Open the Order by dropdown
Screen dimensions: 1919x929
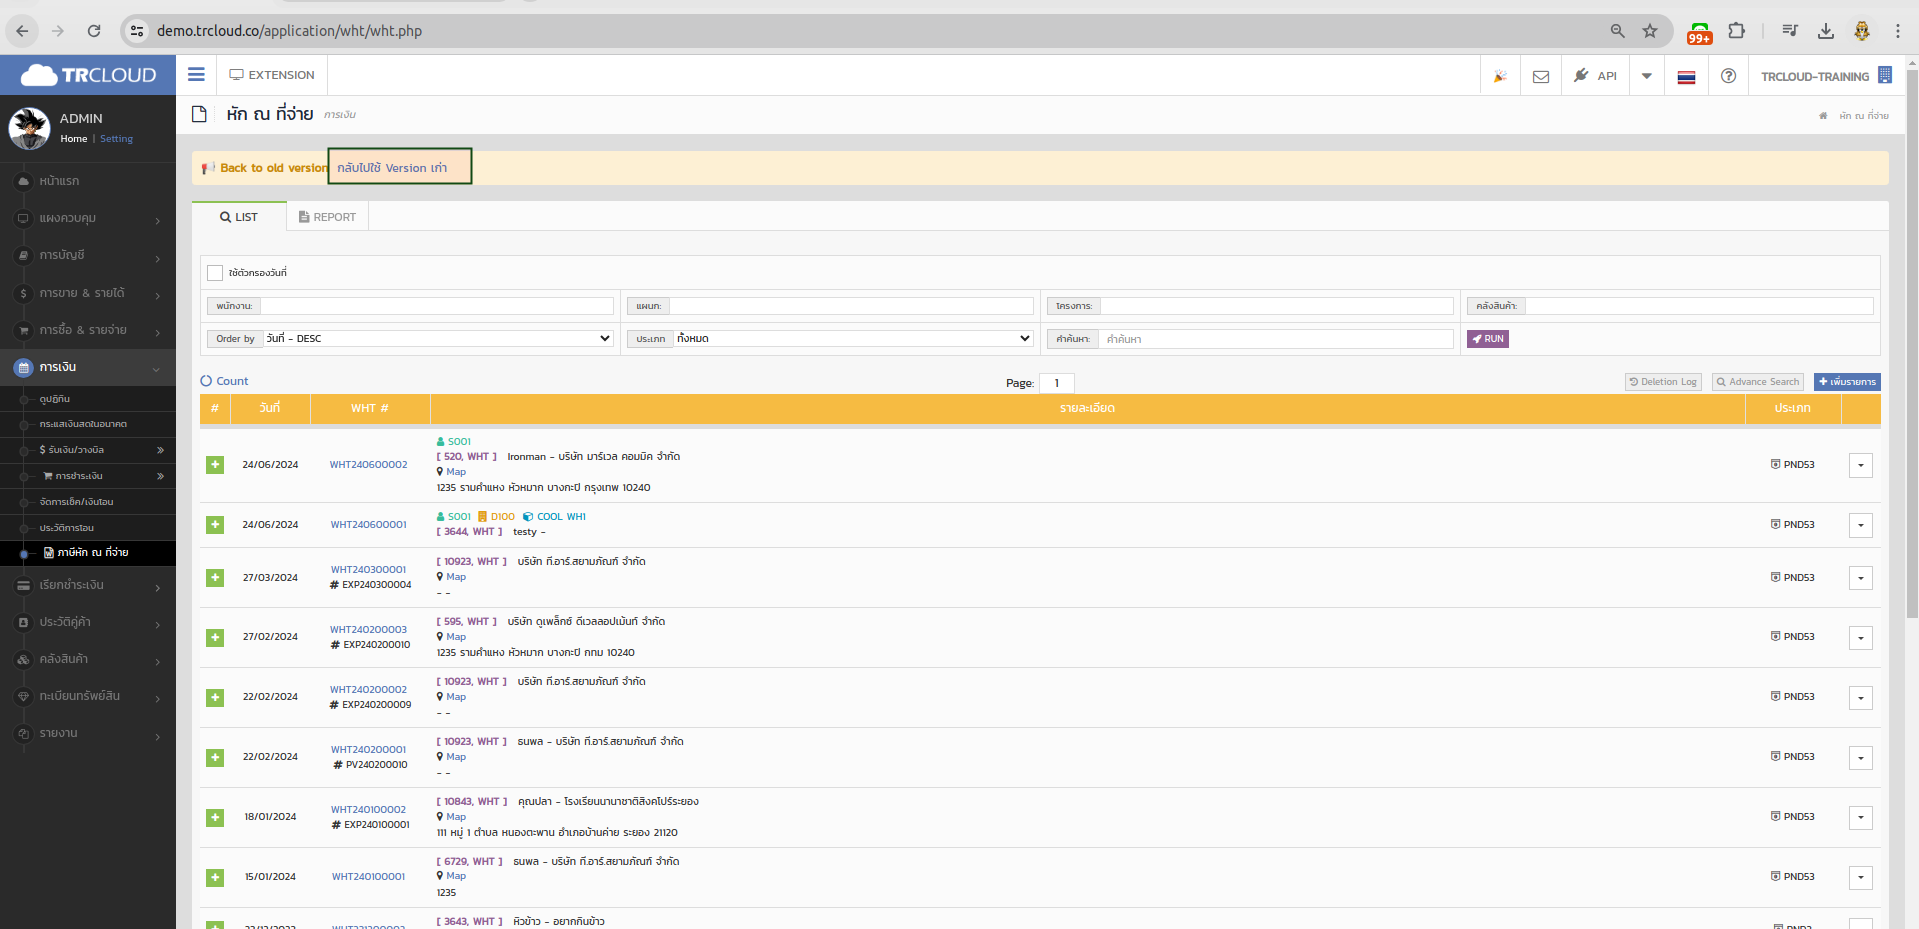pos(438,339)
